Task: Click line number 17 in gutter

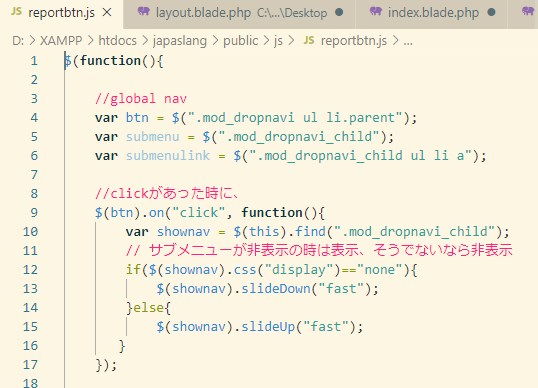Action: click(30, 364)
